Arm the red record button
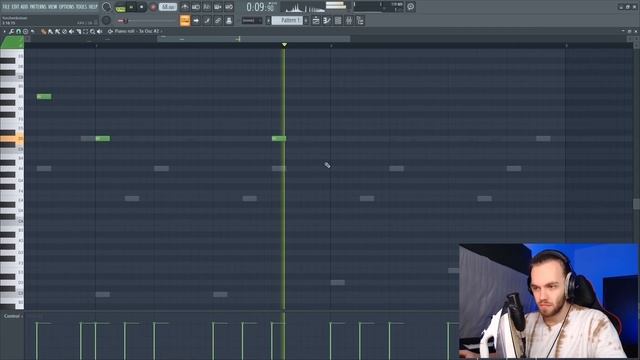 pyautogui.click(x=153, y=7)
